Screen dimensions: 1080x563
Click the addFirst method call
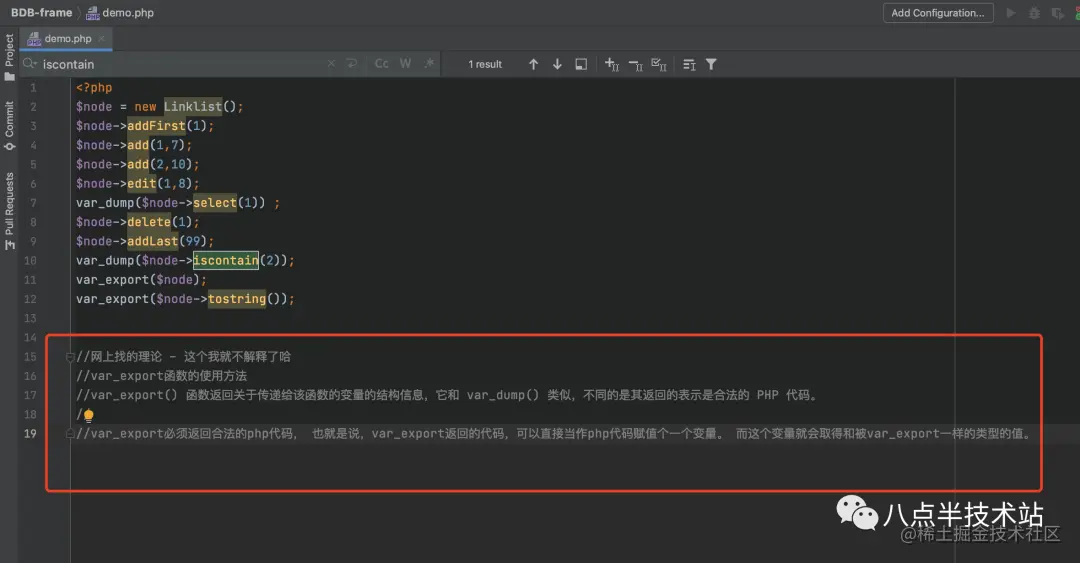(156, 126)
